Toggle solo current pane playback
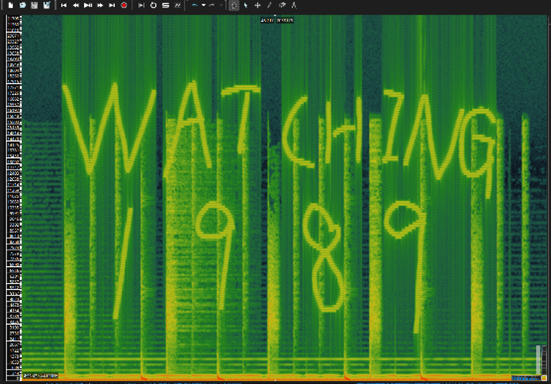The height and width of the screenshot is (384, 551). point(166,5)
